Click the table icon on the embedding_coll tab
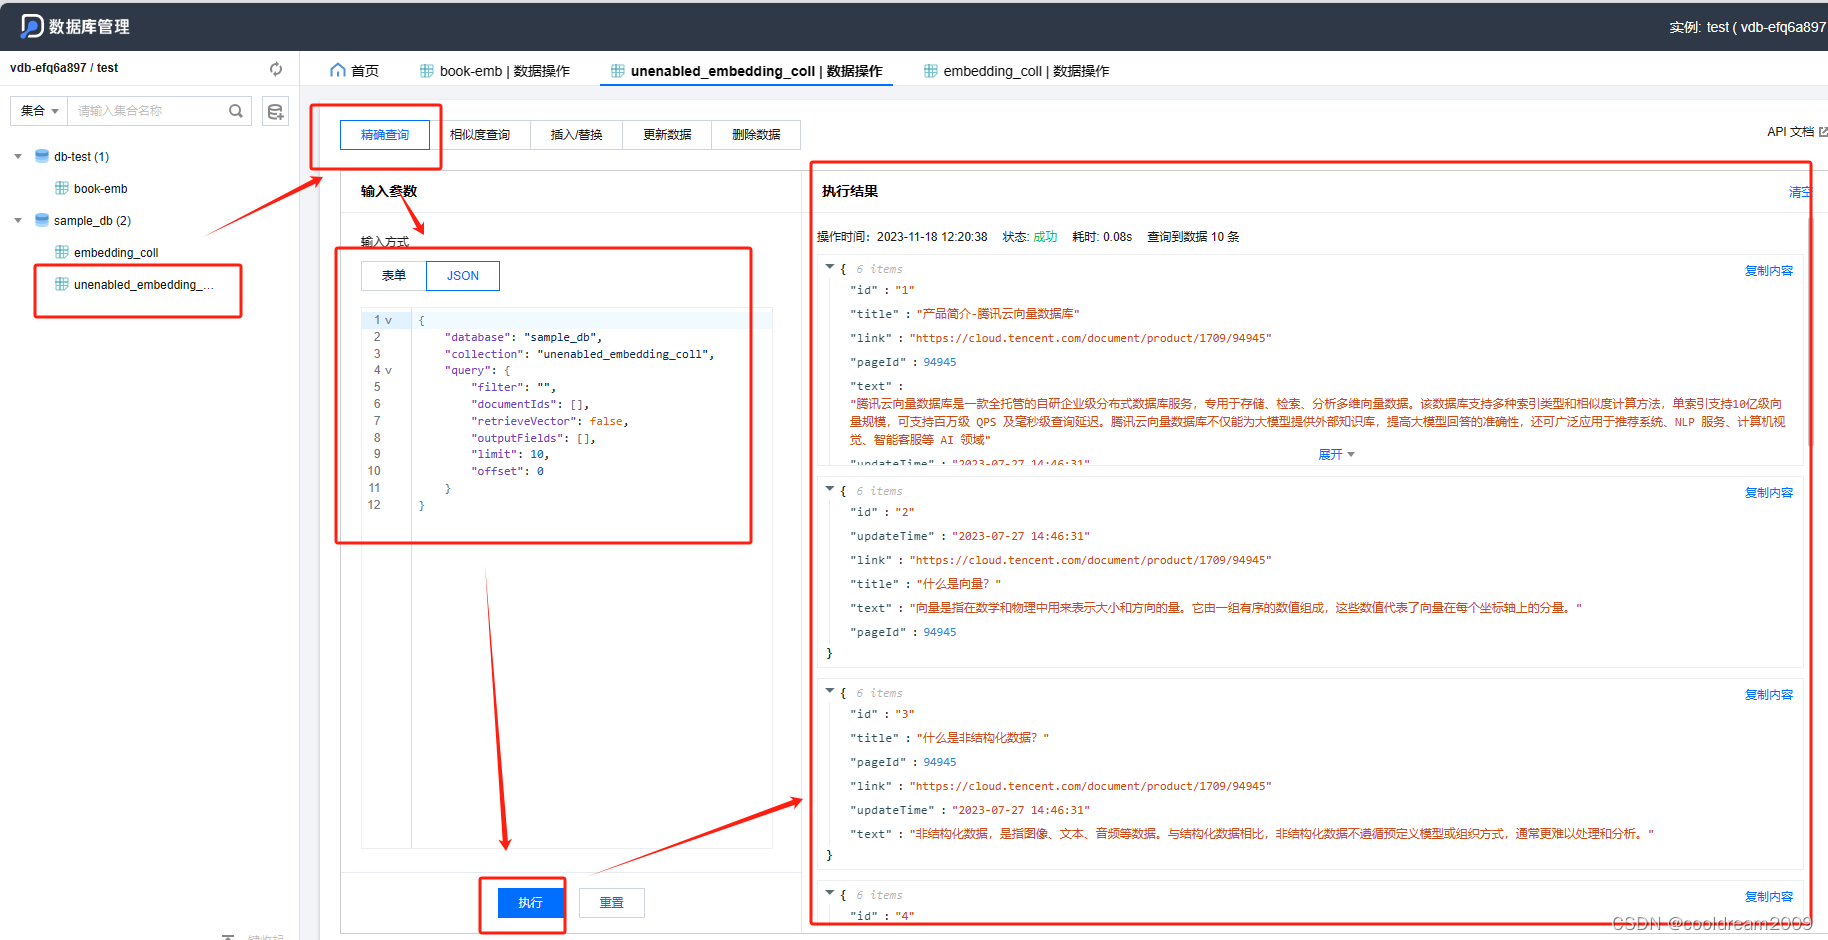 pyautogui.click(x=931, y=71)
